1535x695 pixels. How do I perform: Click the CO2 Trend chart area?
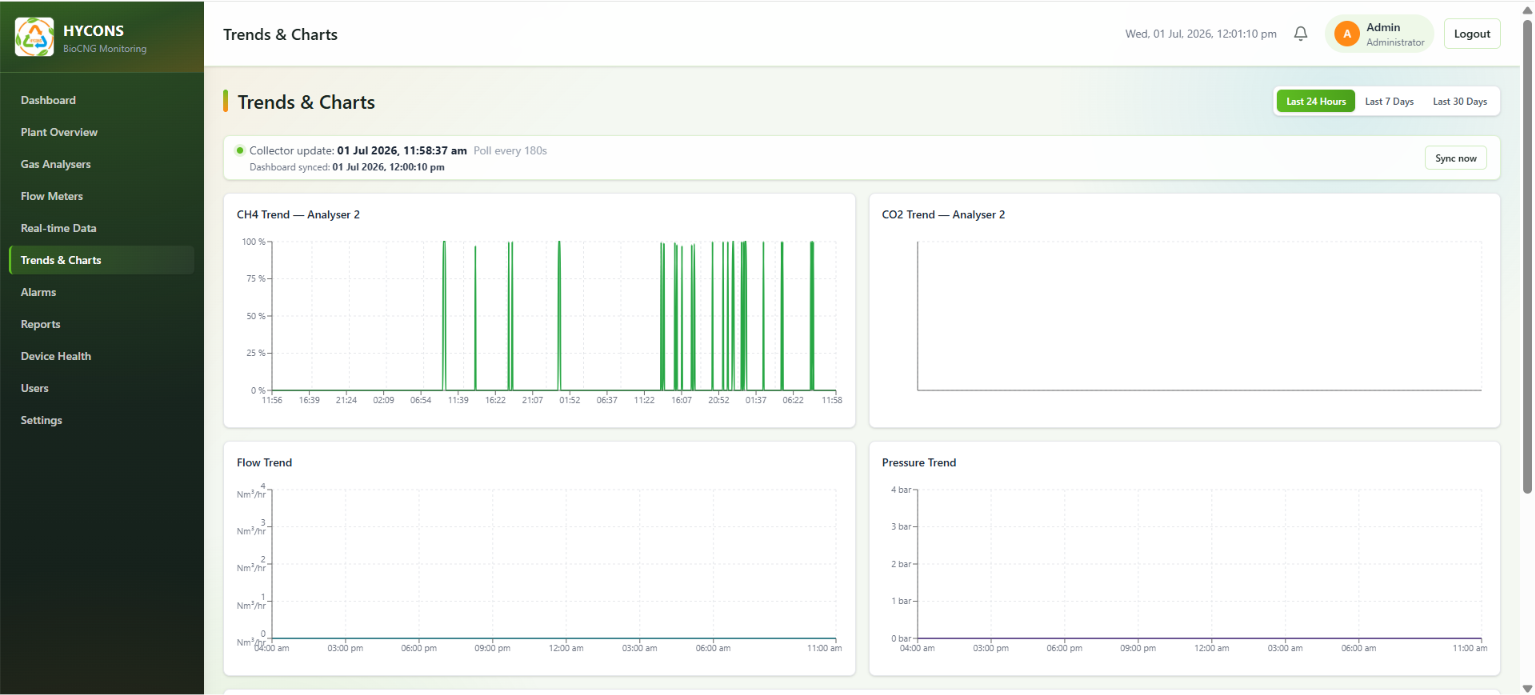point(1199,316)
